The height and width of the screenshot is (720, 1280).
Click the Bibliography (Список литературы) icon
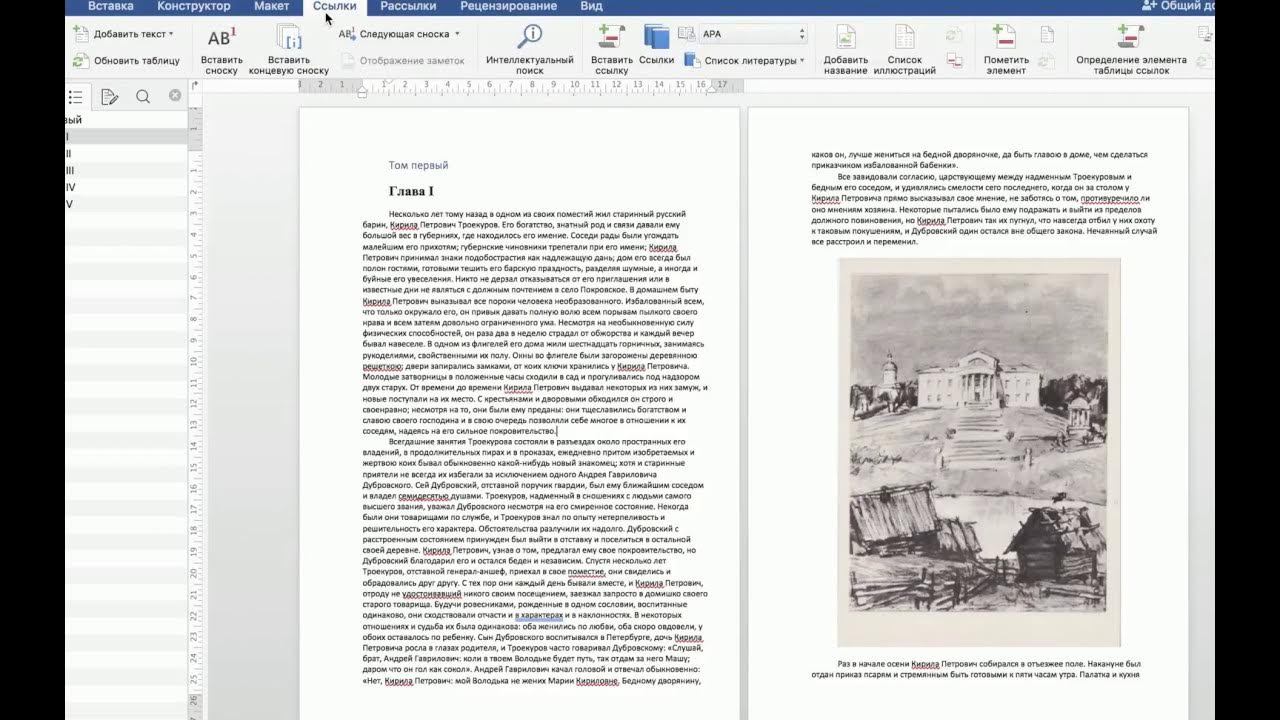pyautogui.click(x=691, y=60)
